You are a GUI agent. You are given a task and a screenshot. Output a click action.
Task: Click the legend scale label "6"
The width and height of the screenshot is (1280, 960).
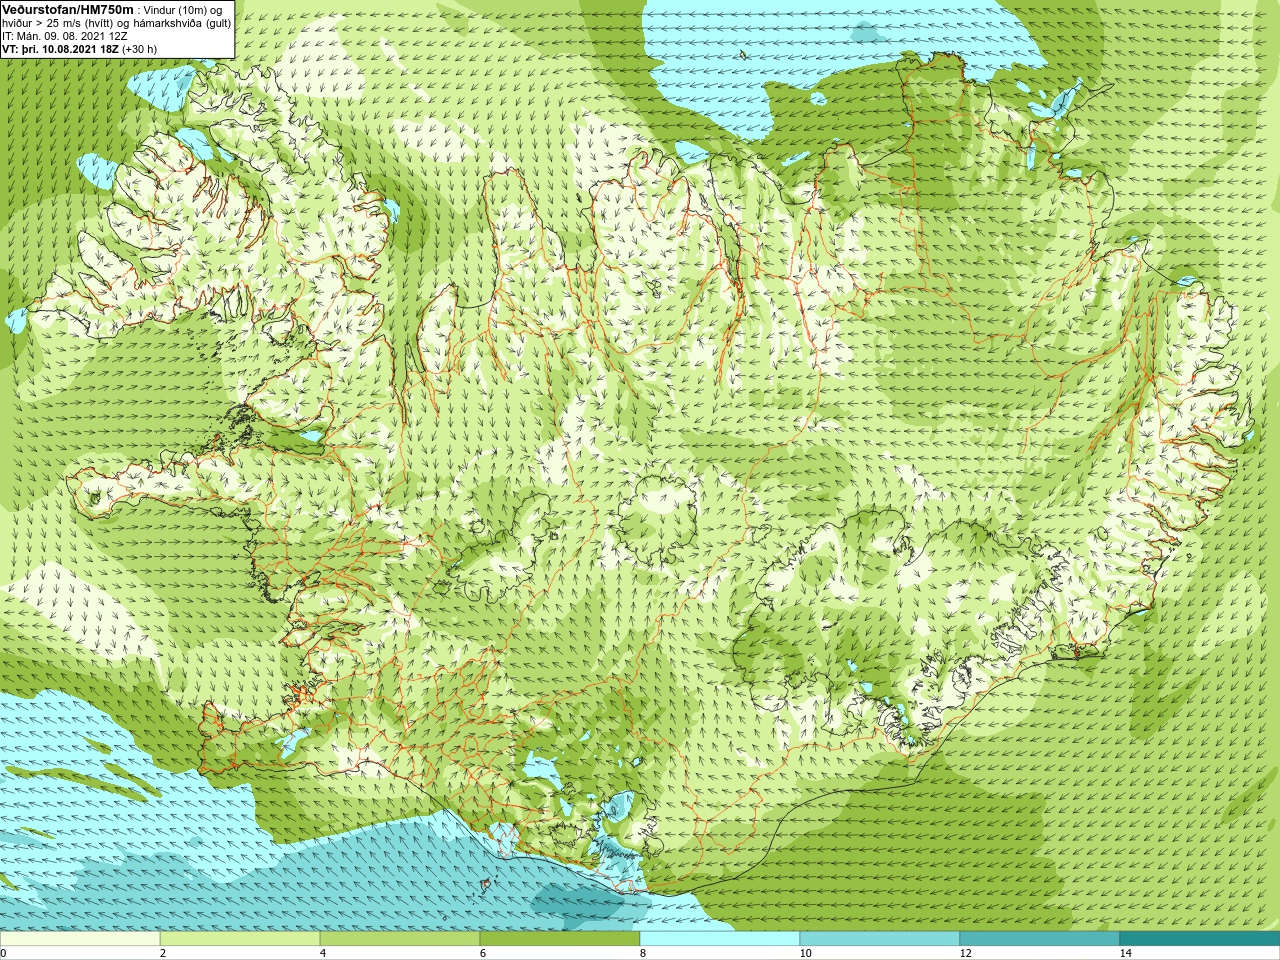(483, 953)
